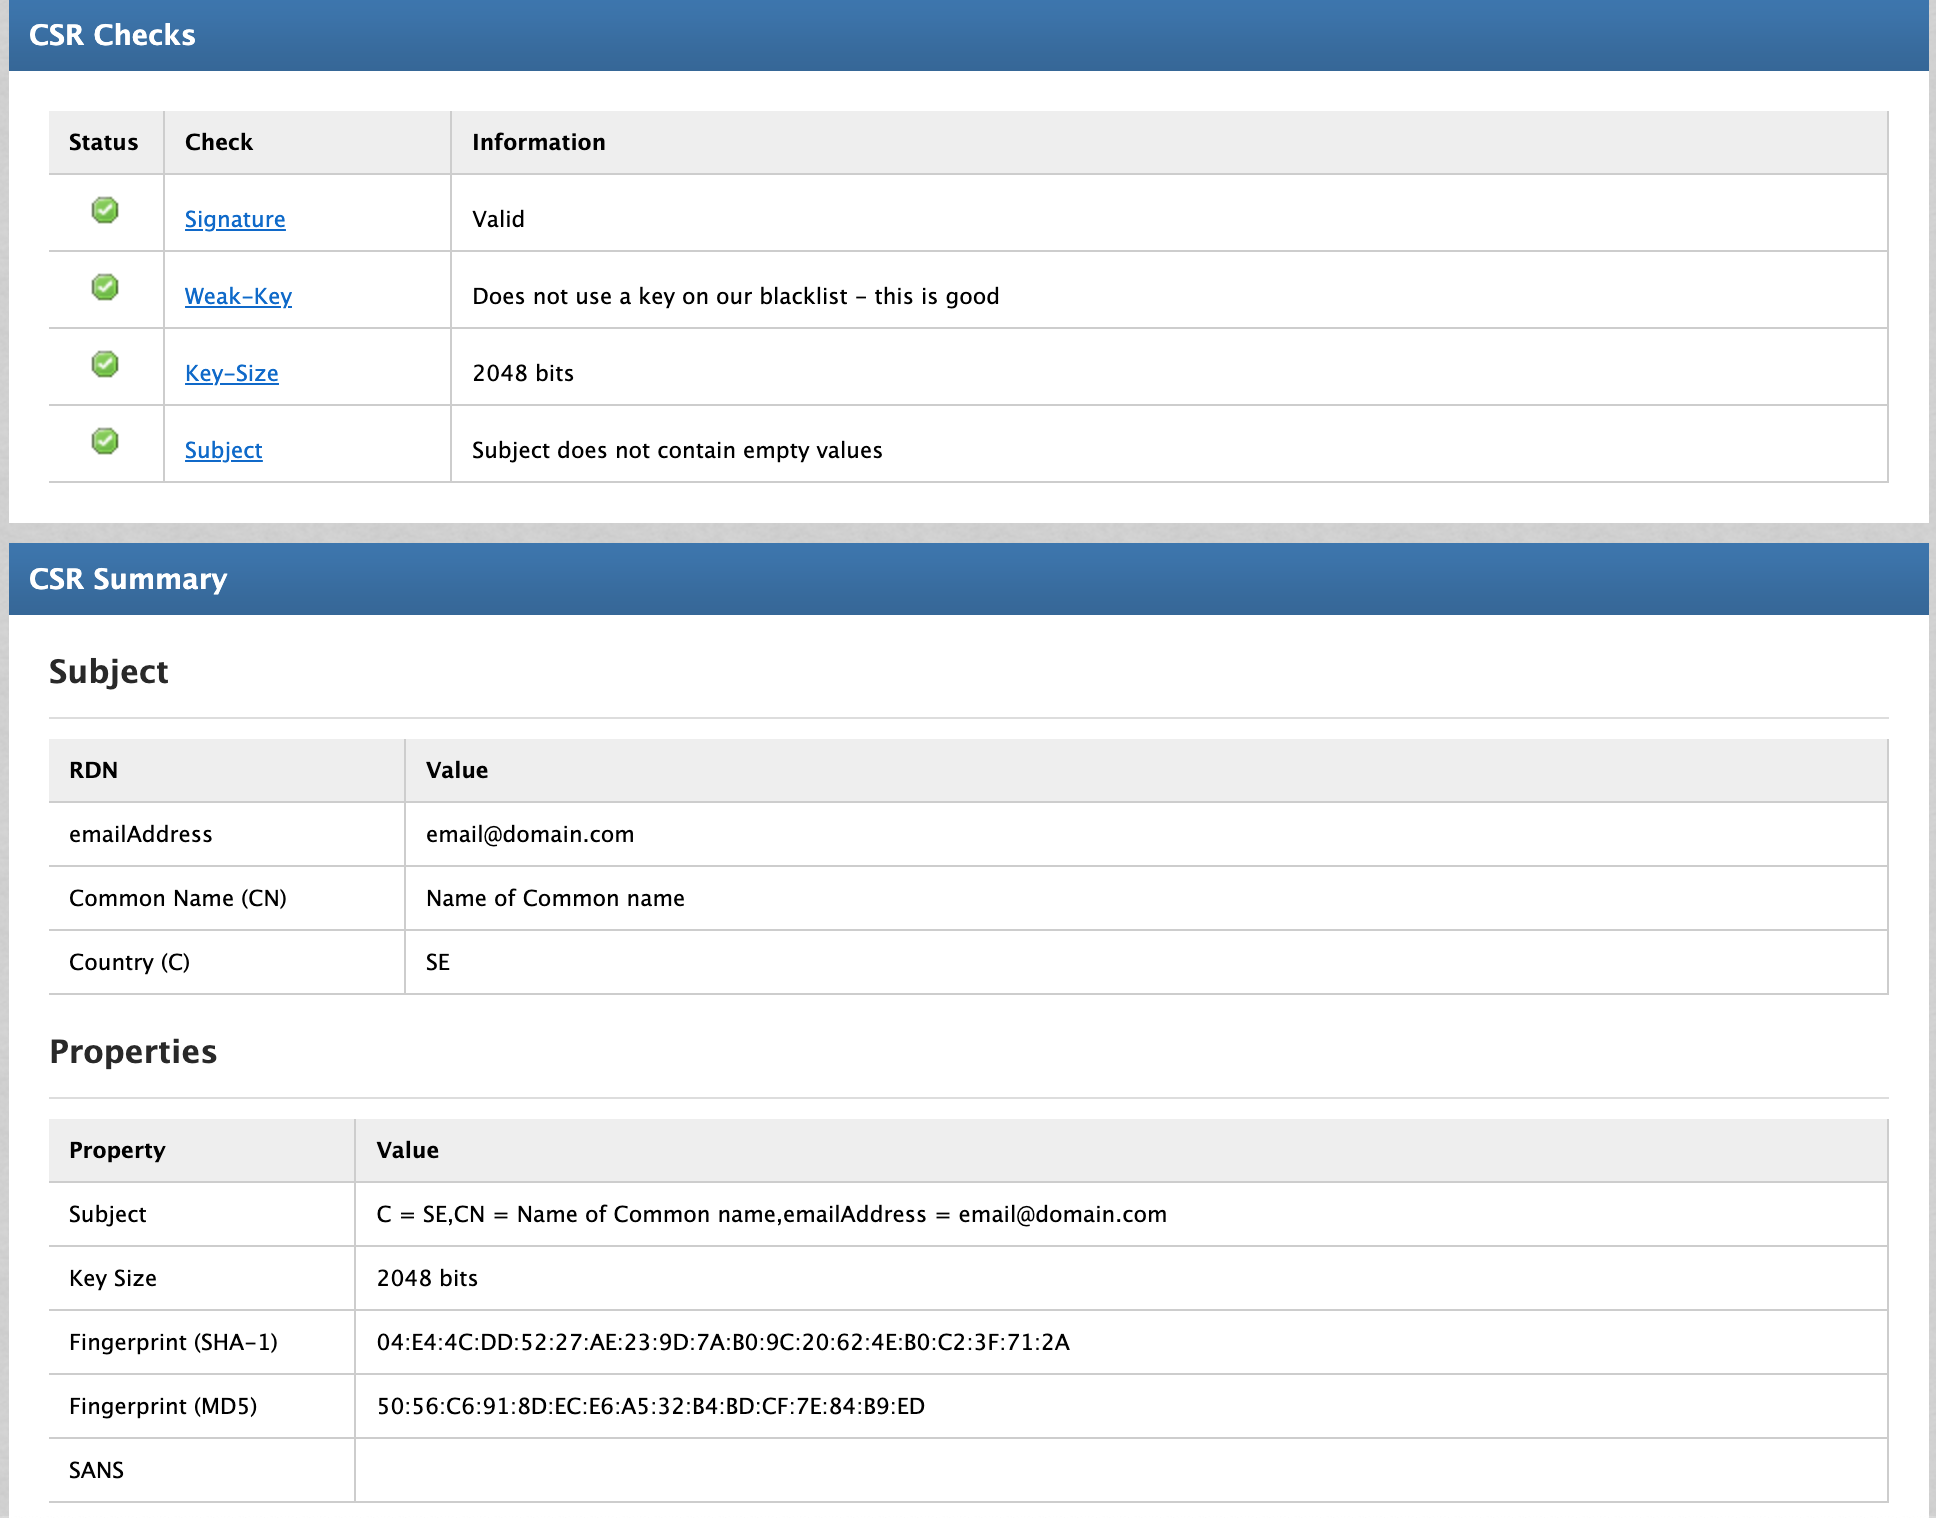Follow the Subject link in checks table
Image resolution: width=1936 pixels, height=1518 pixels.
pos(223,450)
